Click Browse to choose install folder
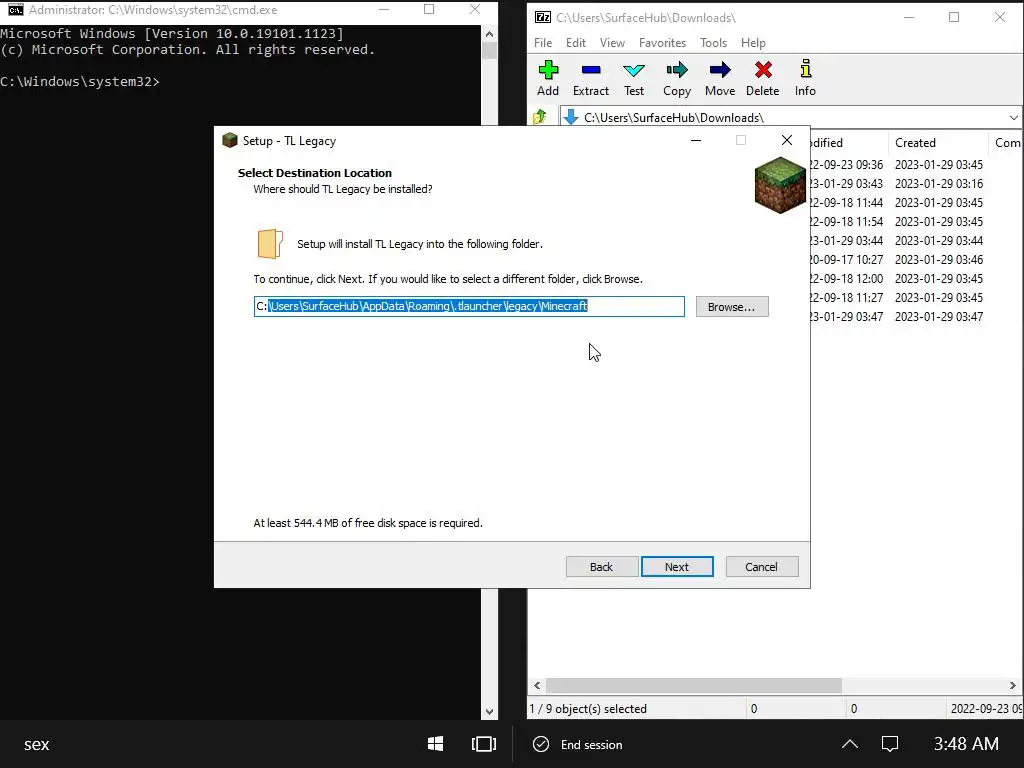This screenshot has width=1024, height=768. [x=732, y=307]
